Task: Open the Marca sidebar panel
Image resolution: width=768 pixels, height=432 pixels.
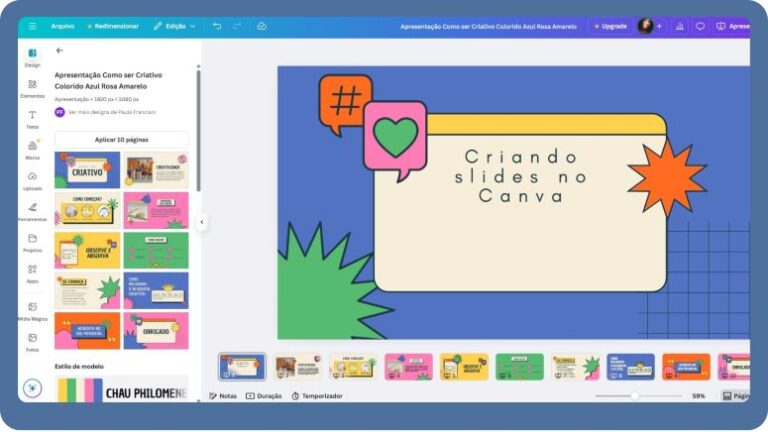Action: 32,150
